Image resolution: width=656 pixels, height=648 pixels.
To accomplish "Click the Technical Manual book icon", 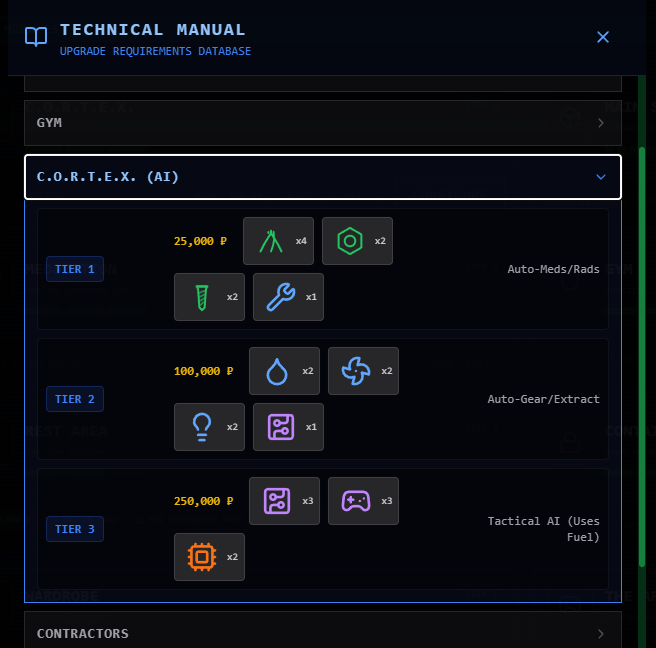I will (36, 37).
